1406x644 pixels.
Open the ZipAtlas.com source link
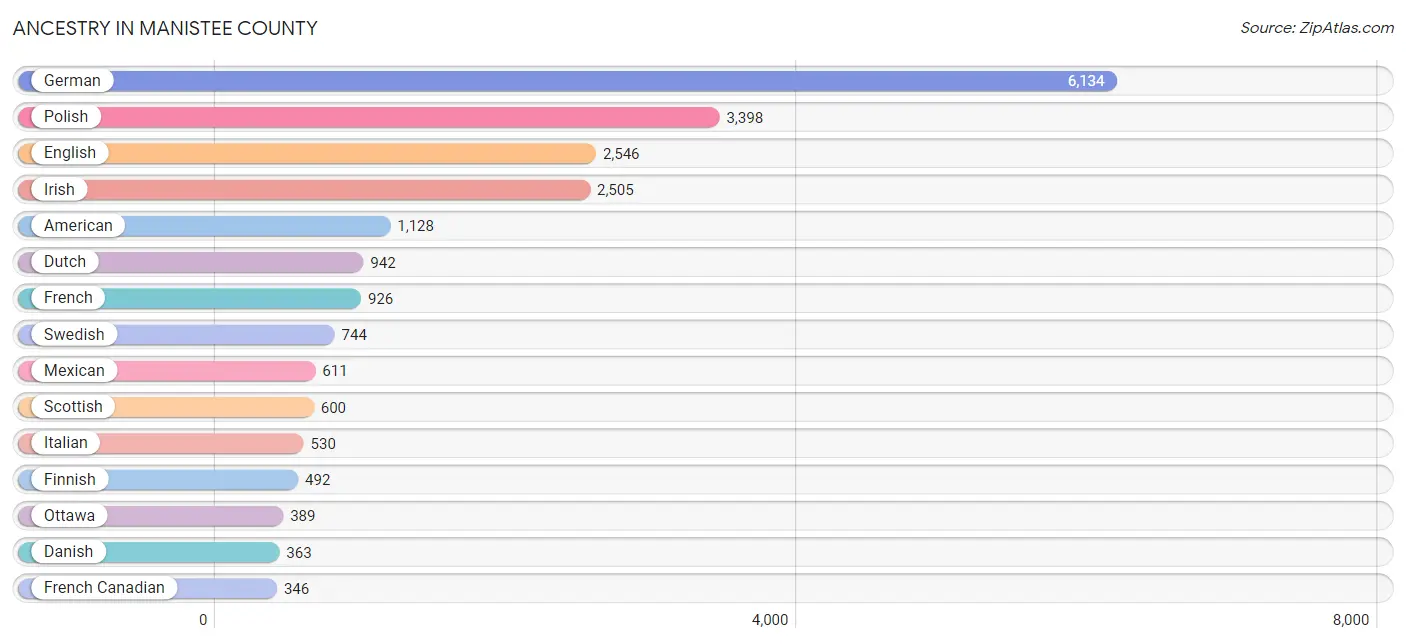1317,28
